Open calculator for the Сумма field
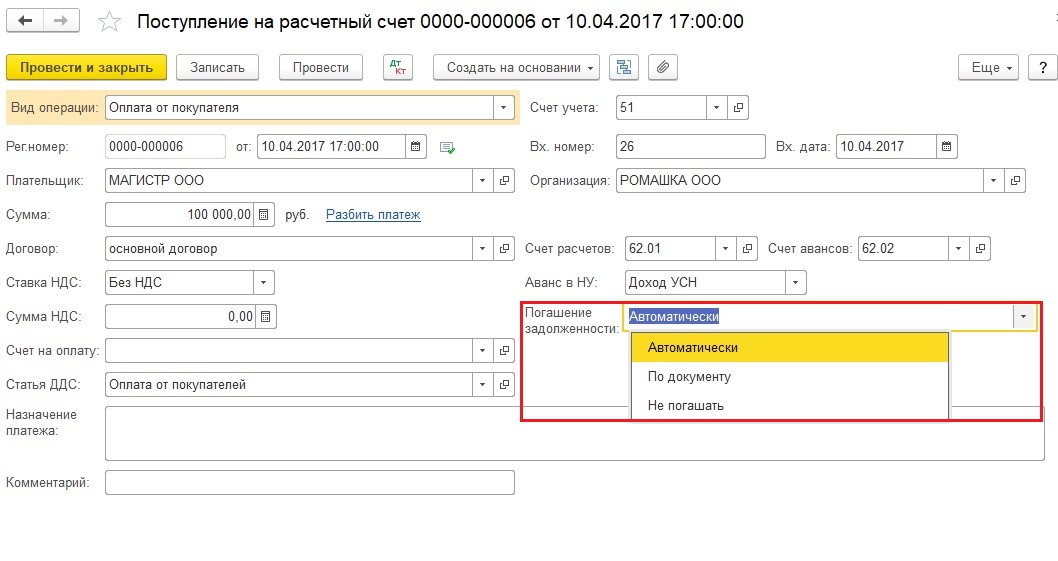The image size is (1058, 561). pos(264,215)
